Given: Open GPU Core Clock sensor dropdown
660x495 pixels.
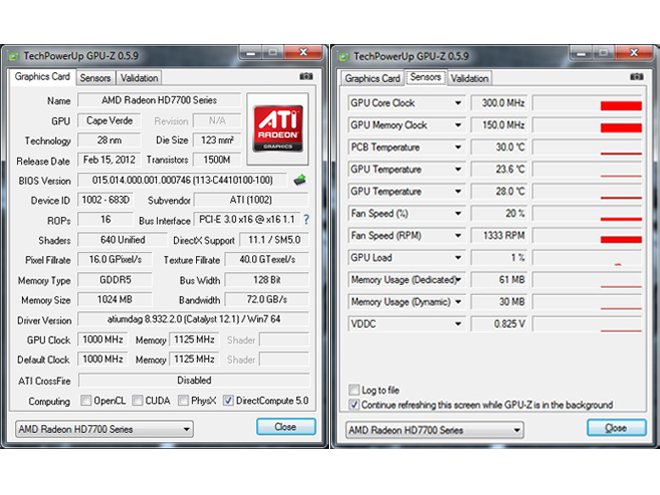Looking at the screenshot, I should click(x=458, y=103).
